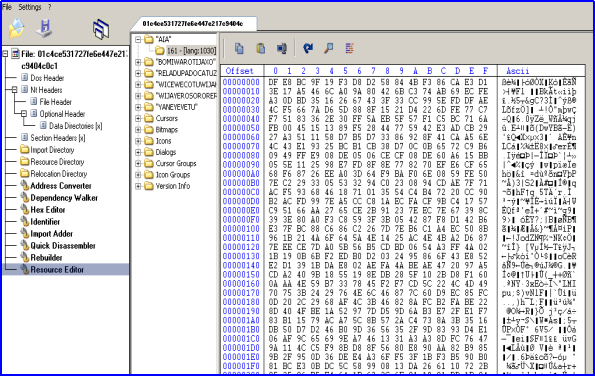The image size is (595, 377).
Task: Expand the Bitmaps resource folder
Action: tap(138, 130)
